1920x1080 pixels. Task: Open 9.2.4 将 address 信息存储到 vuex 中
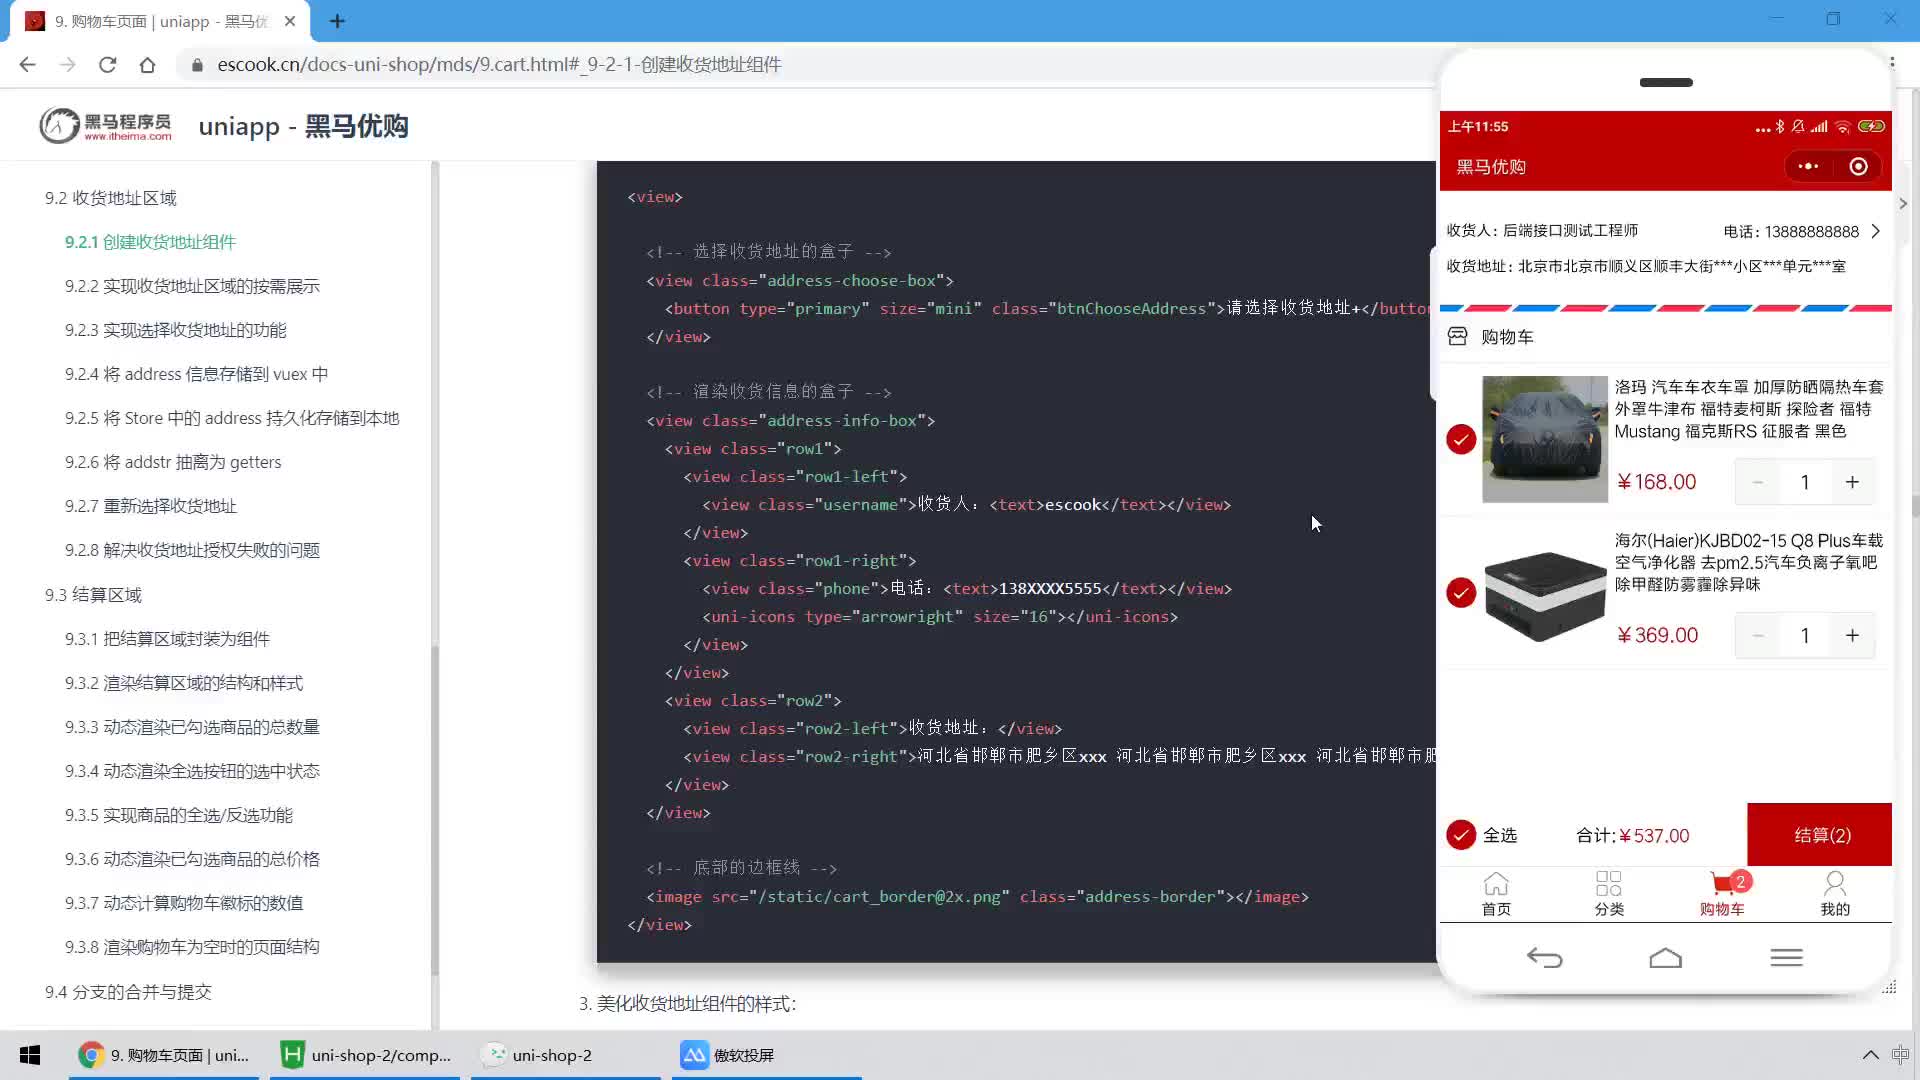pos(197,374)
